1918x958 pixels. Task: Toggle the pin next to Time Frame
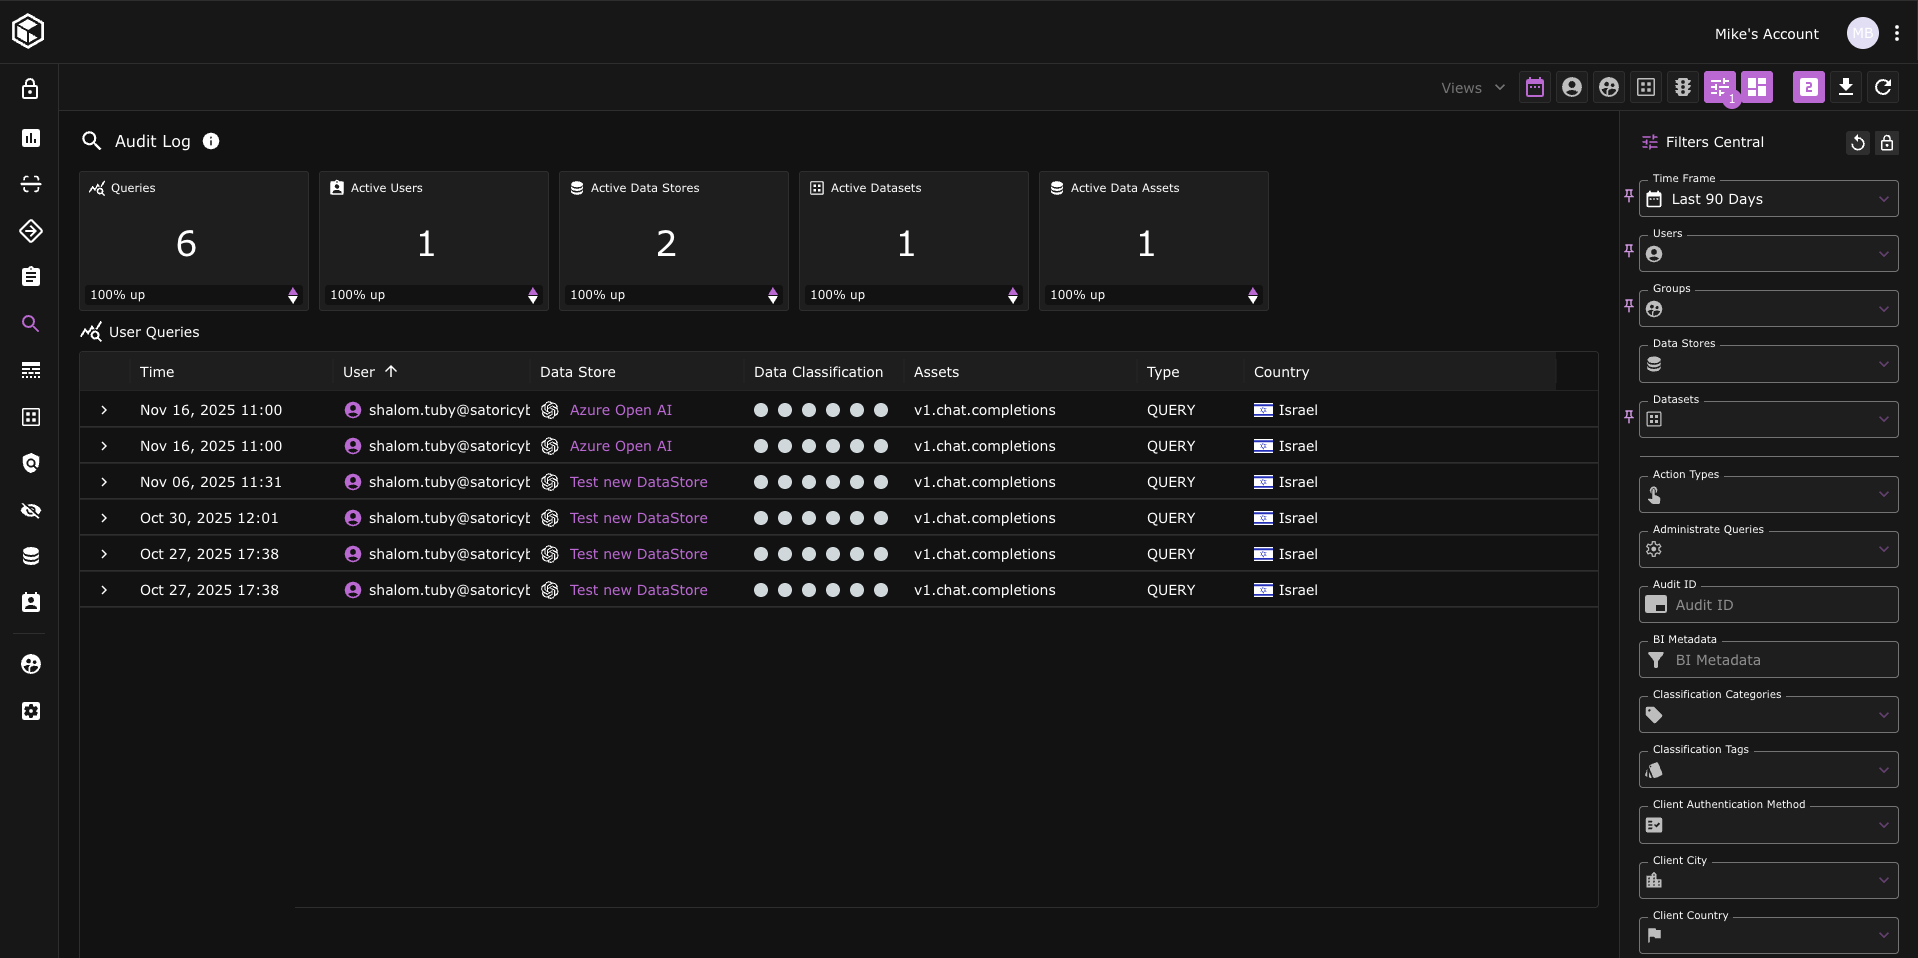click(1629, 196)
